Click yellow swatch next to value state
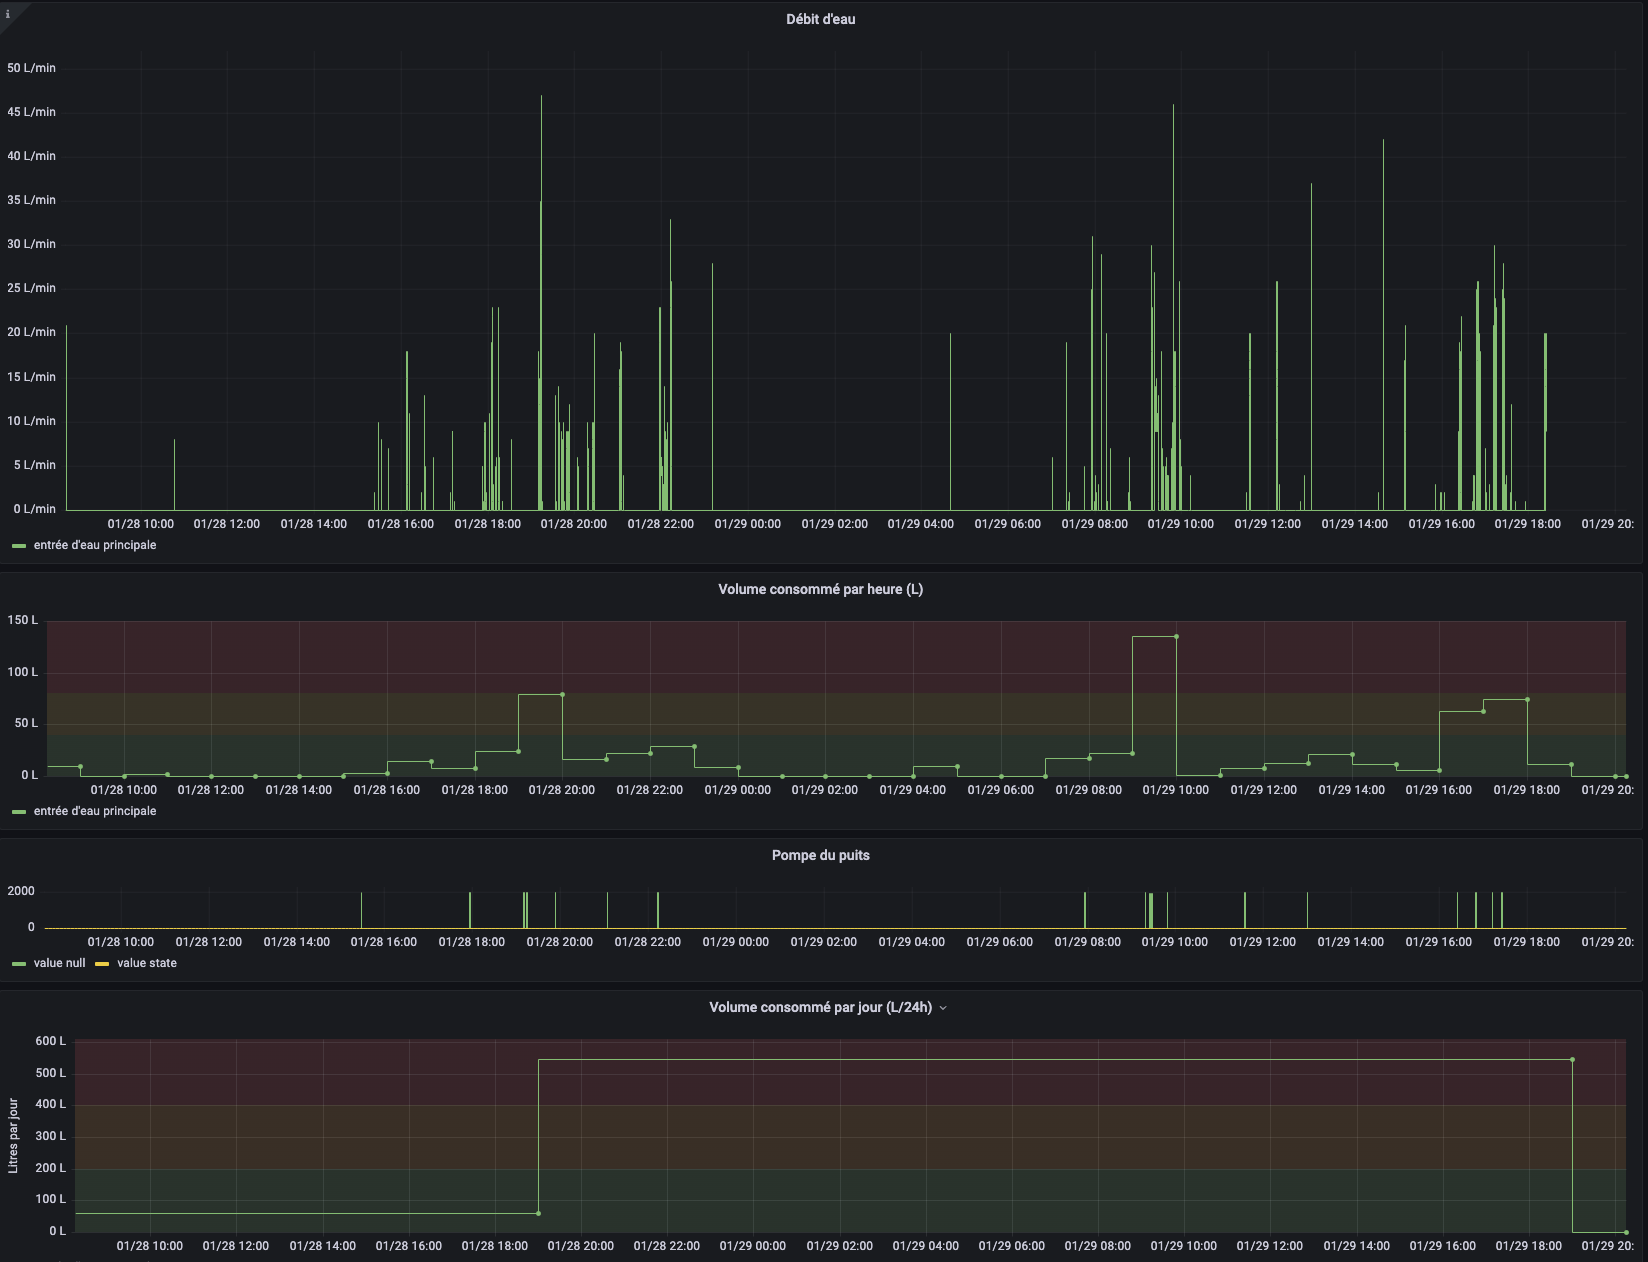The image size is (1648, 1262). click(102, 964)
